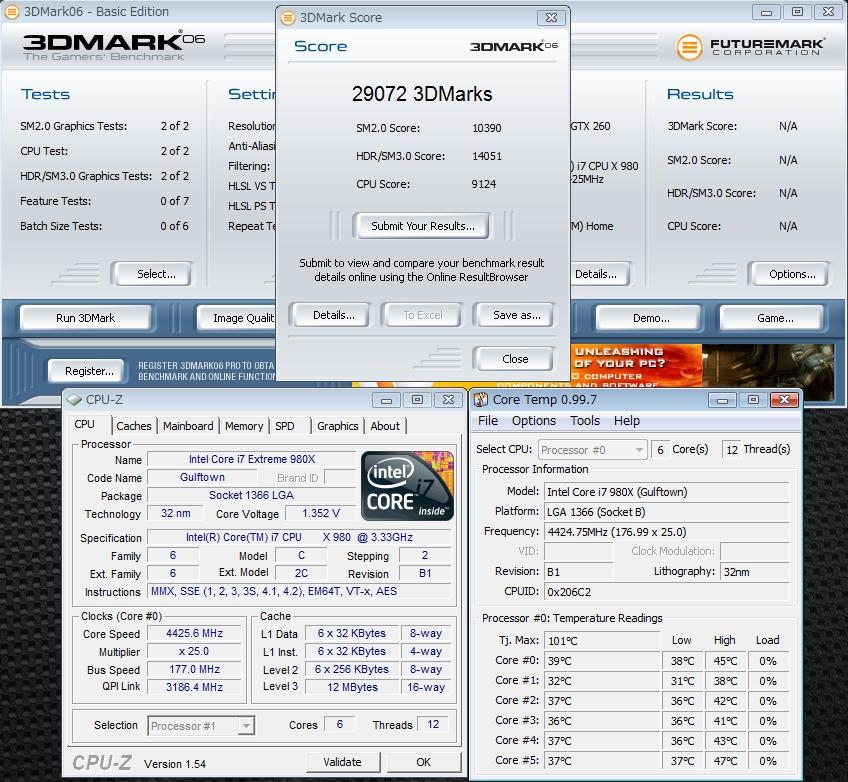Minimize the 3DMark06 main window
The width and height of the screenshot is (848, 782).
click(766, 12)
